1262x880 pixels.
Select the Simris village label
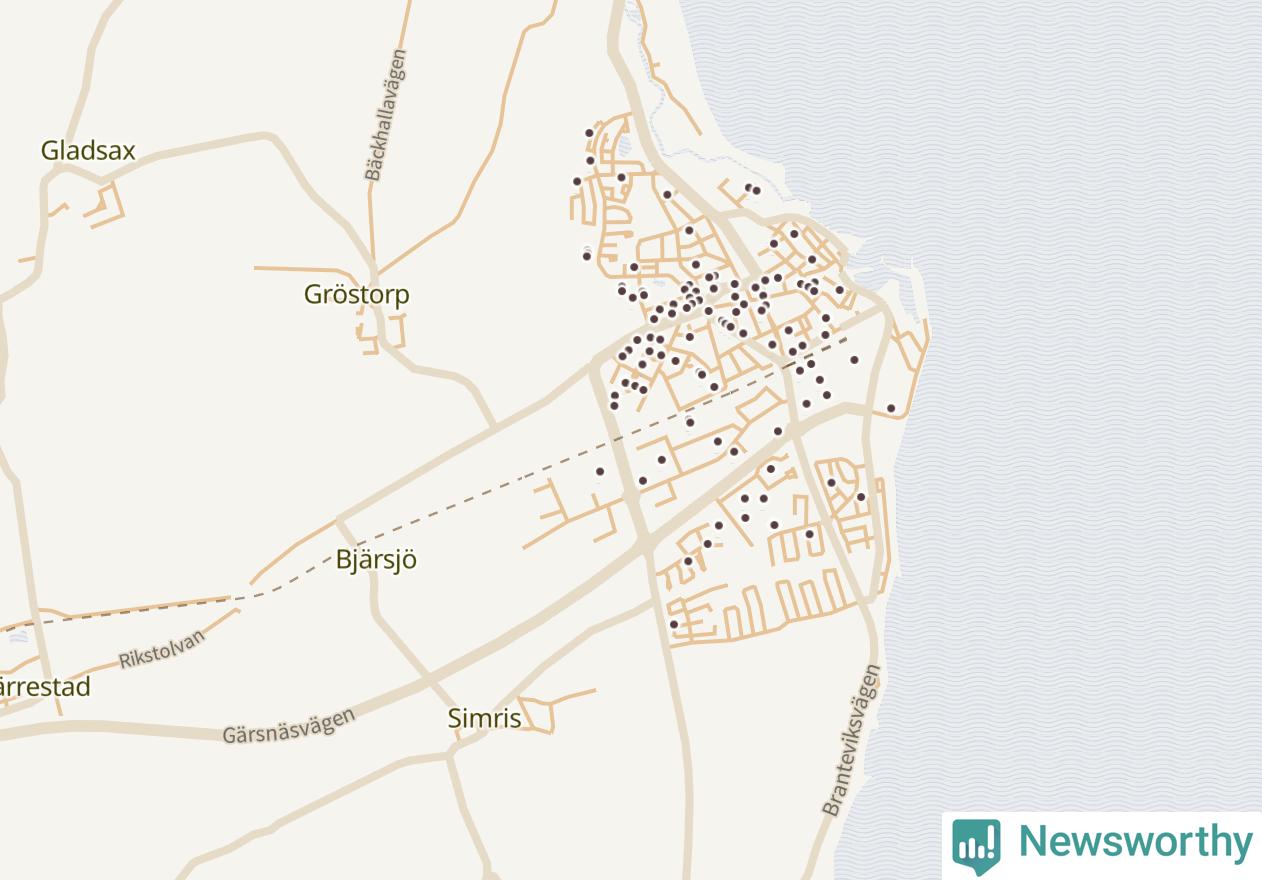pyautogui.click(x=484, y=718)
